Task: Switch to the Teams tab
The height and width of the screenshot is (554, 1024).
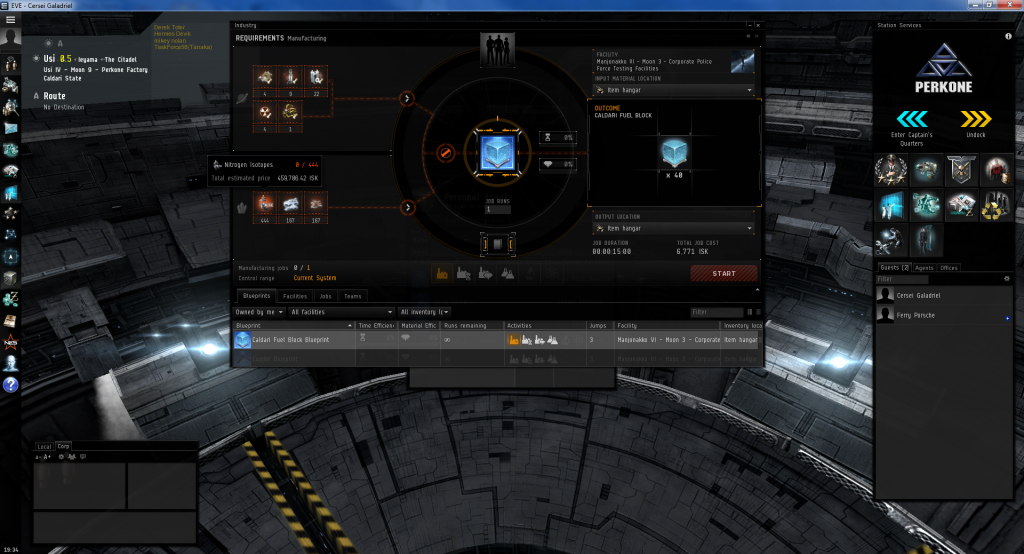Action: coord(353,297)
